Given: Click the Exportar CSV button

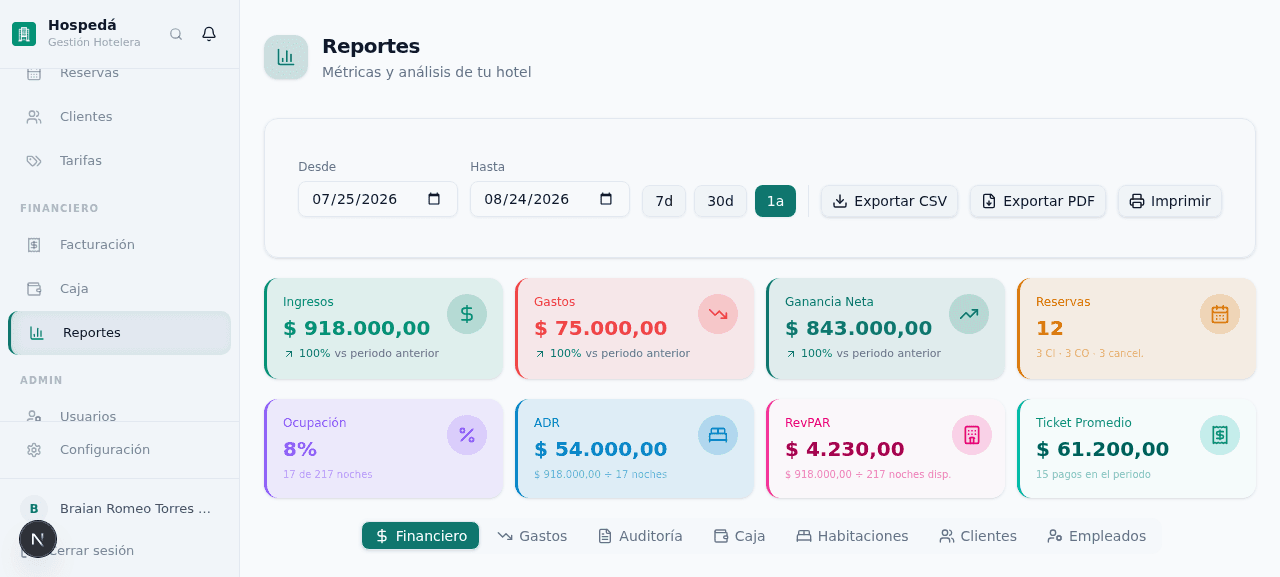Looking at the screenshot, I should [889, 201].
